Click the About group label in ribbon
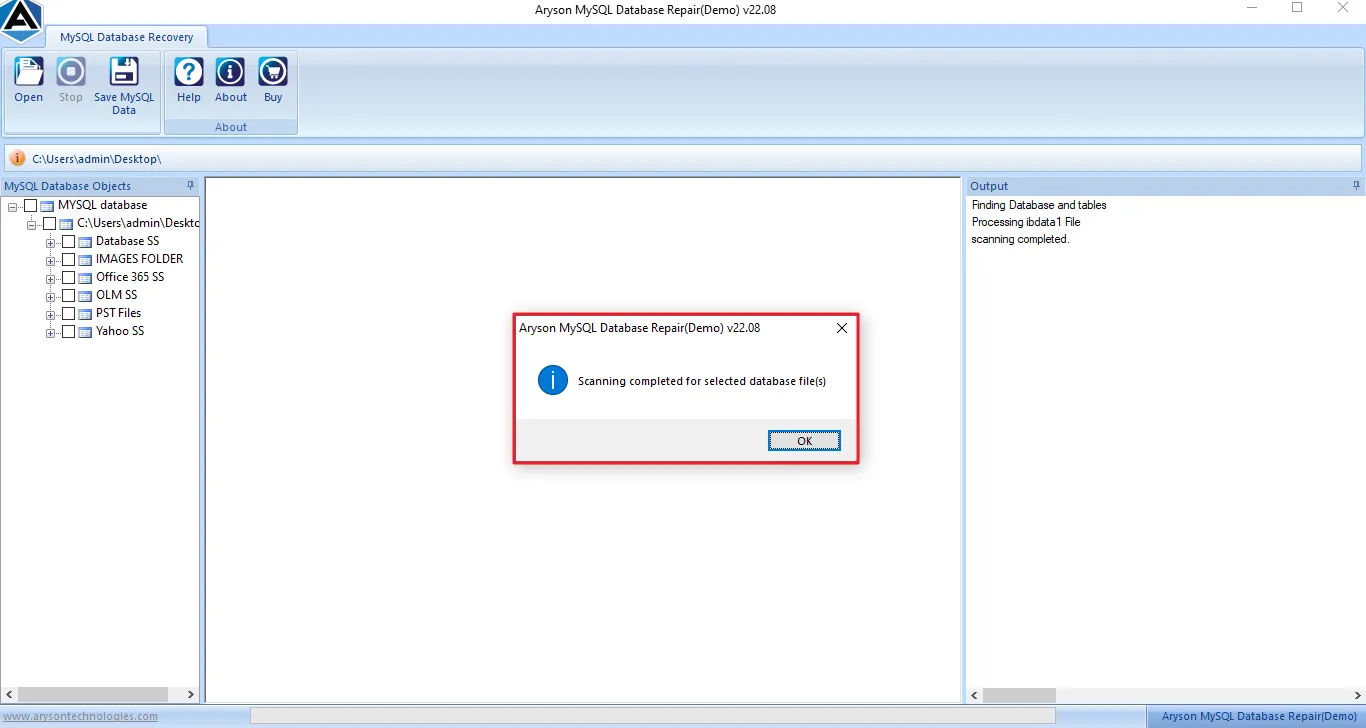Viewport: 1366px width, 728px height. click(231, 127)
